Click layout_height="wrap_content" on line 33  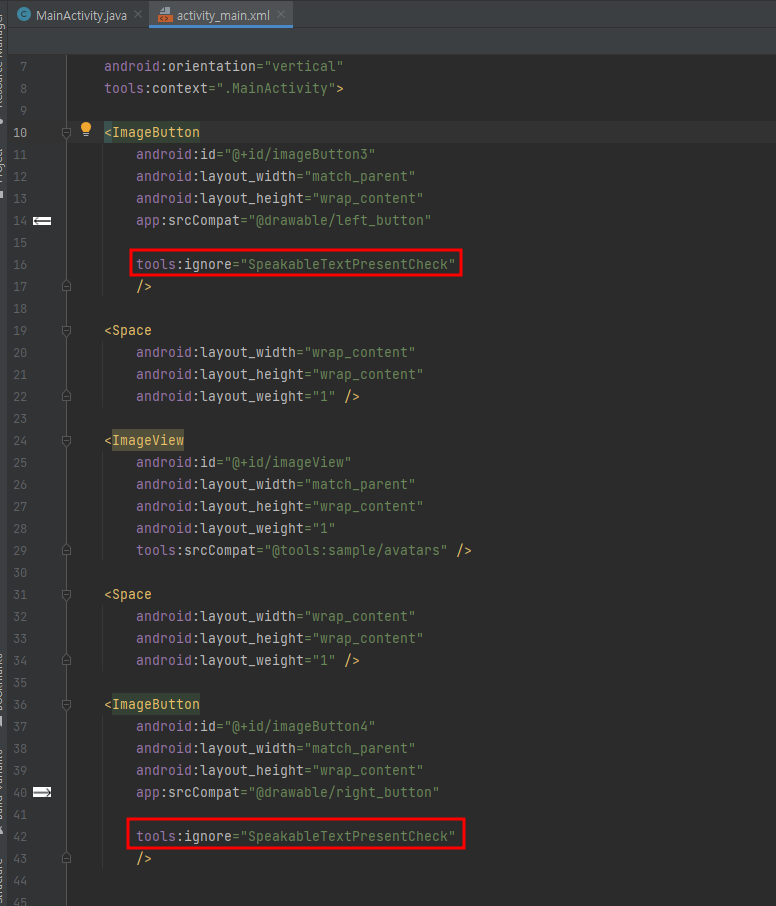tap(280, 638)
